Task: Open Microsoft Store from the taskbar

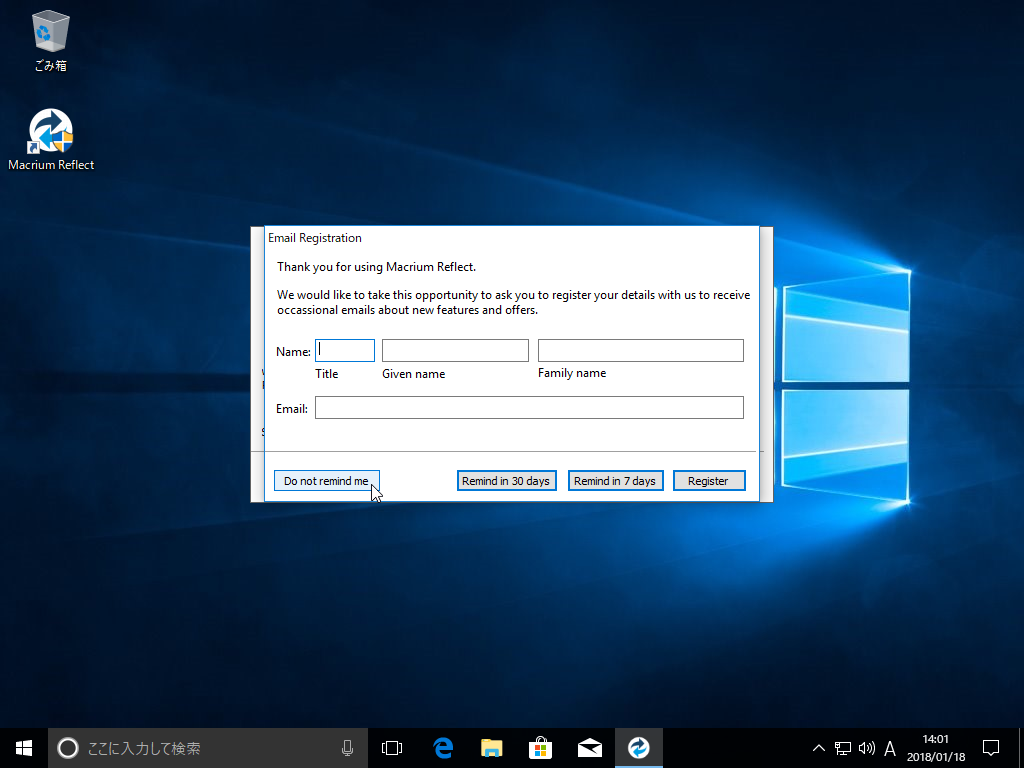Action: [541, 748]
